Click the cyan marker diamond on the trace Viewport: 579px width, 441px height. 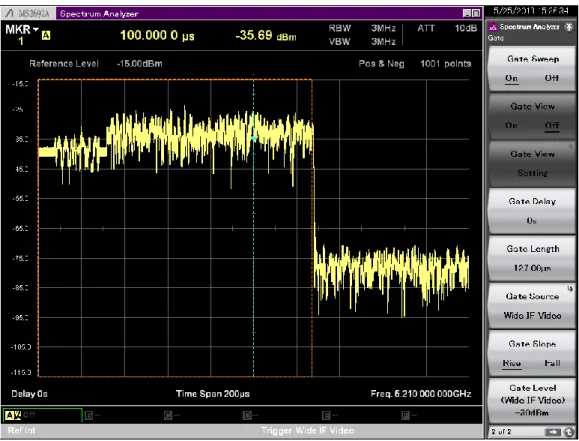coord(254,139)
